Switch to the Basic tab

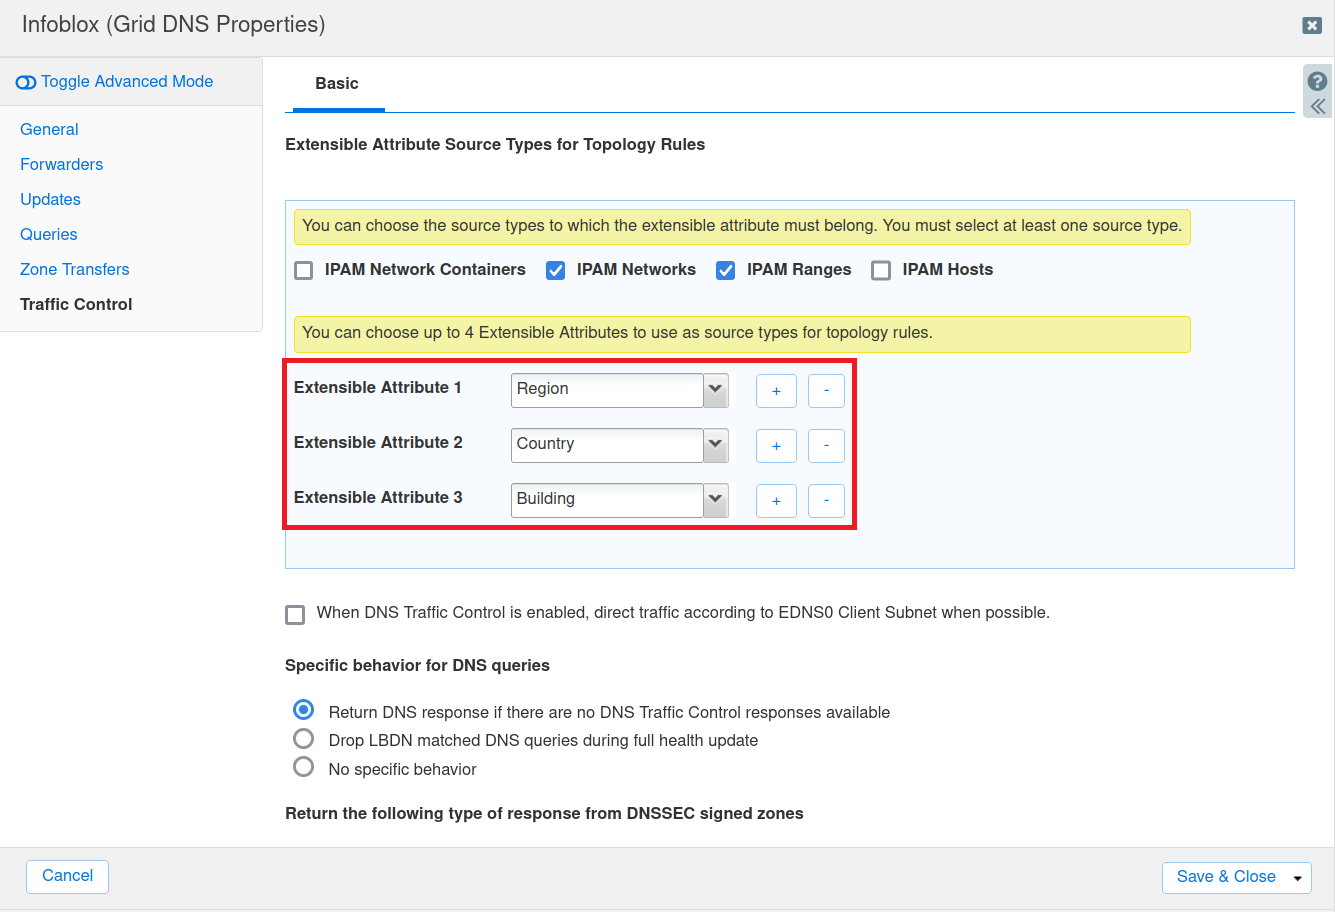(336, 84)
